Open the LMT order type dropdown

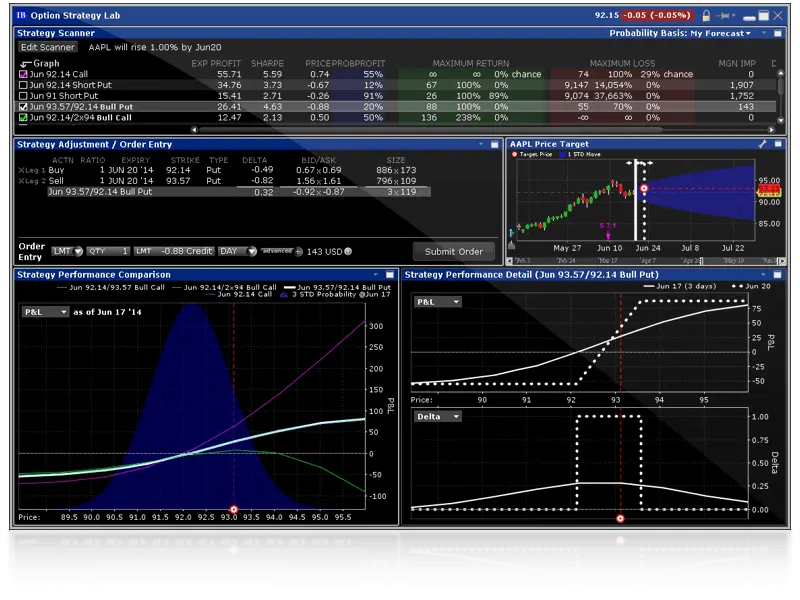click(x=67, y=252)
